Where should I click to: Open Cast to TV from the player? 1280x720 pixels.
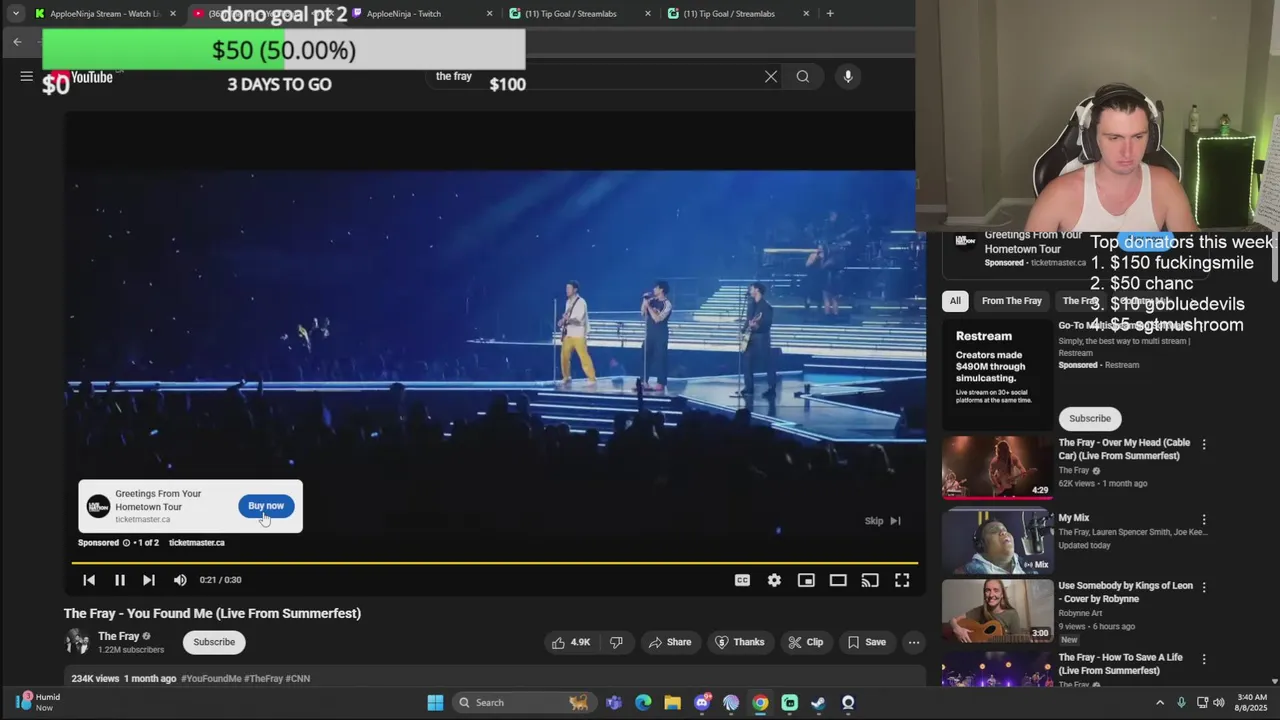(870, 580)
